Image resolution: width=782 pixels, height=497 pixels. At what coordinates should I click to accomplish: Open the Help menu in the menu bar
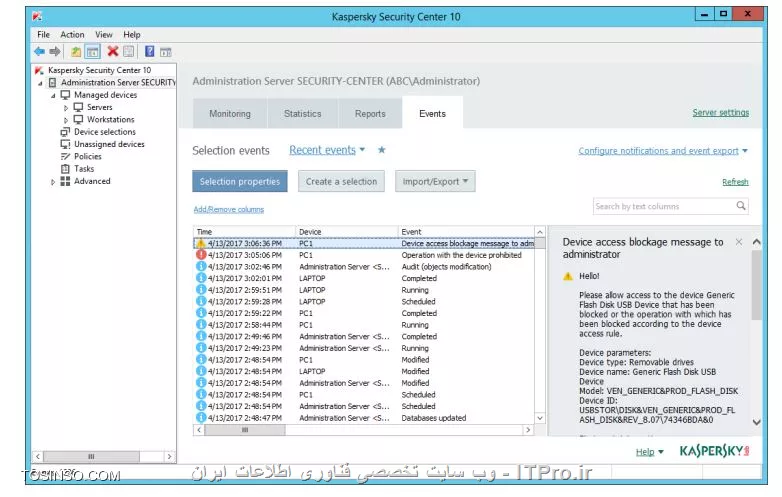tap(132, 34)
